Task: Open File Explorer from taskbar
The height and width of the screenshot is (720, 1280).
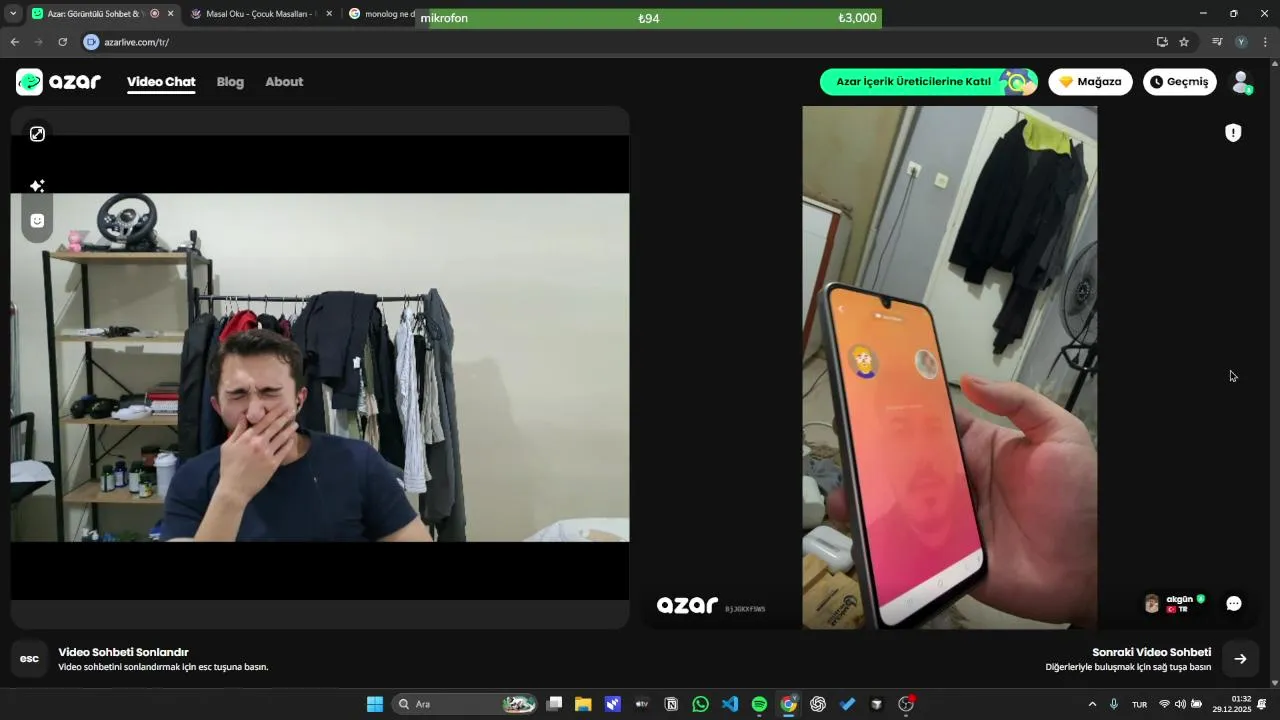Action: (x=583, y=704)
